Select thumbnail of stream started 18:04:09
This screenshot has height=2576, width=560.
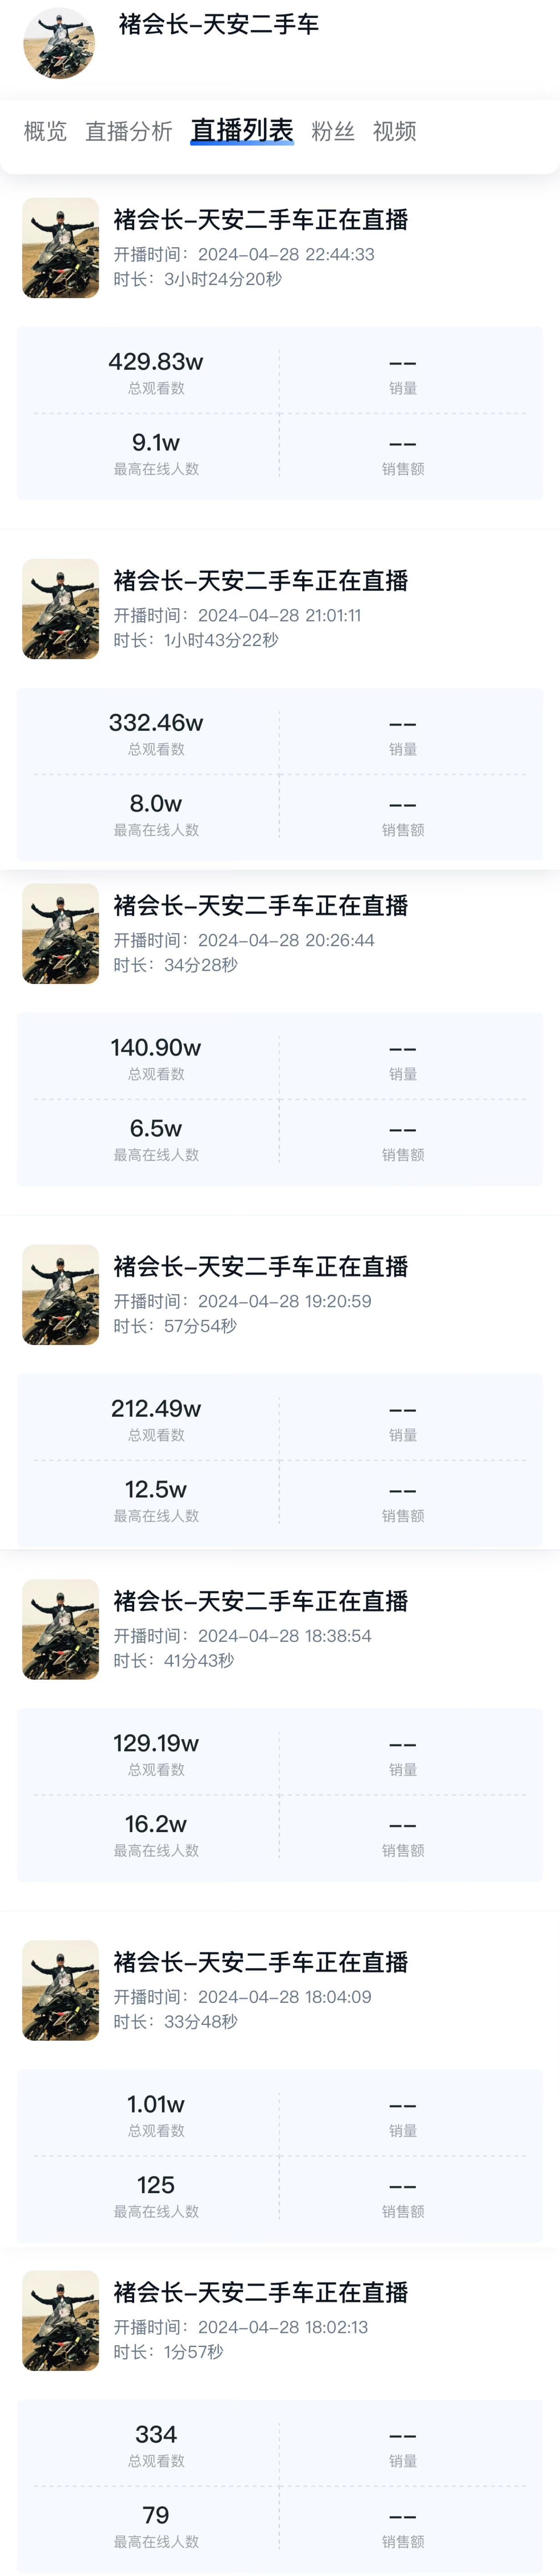[61, 1991]
